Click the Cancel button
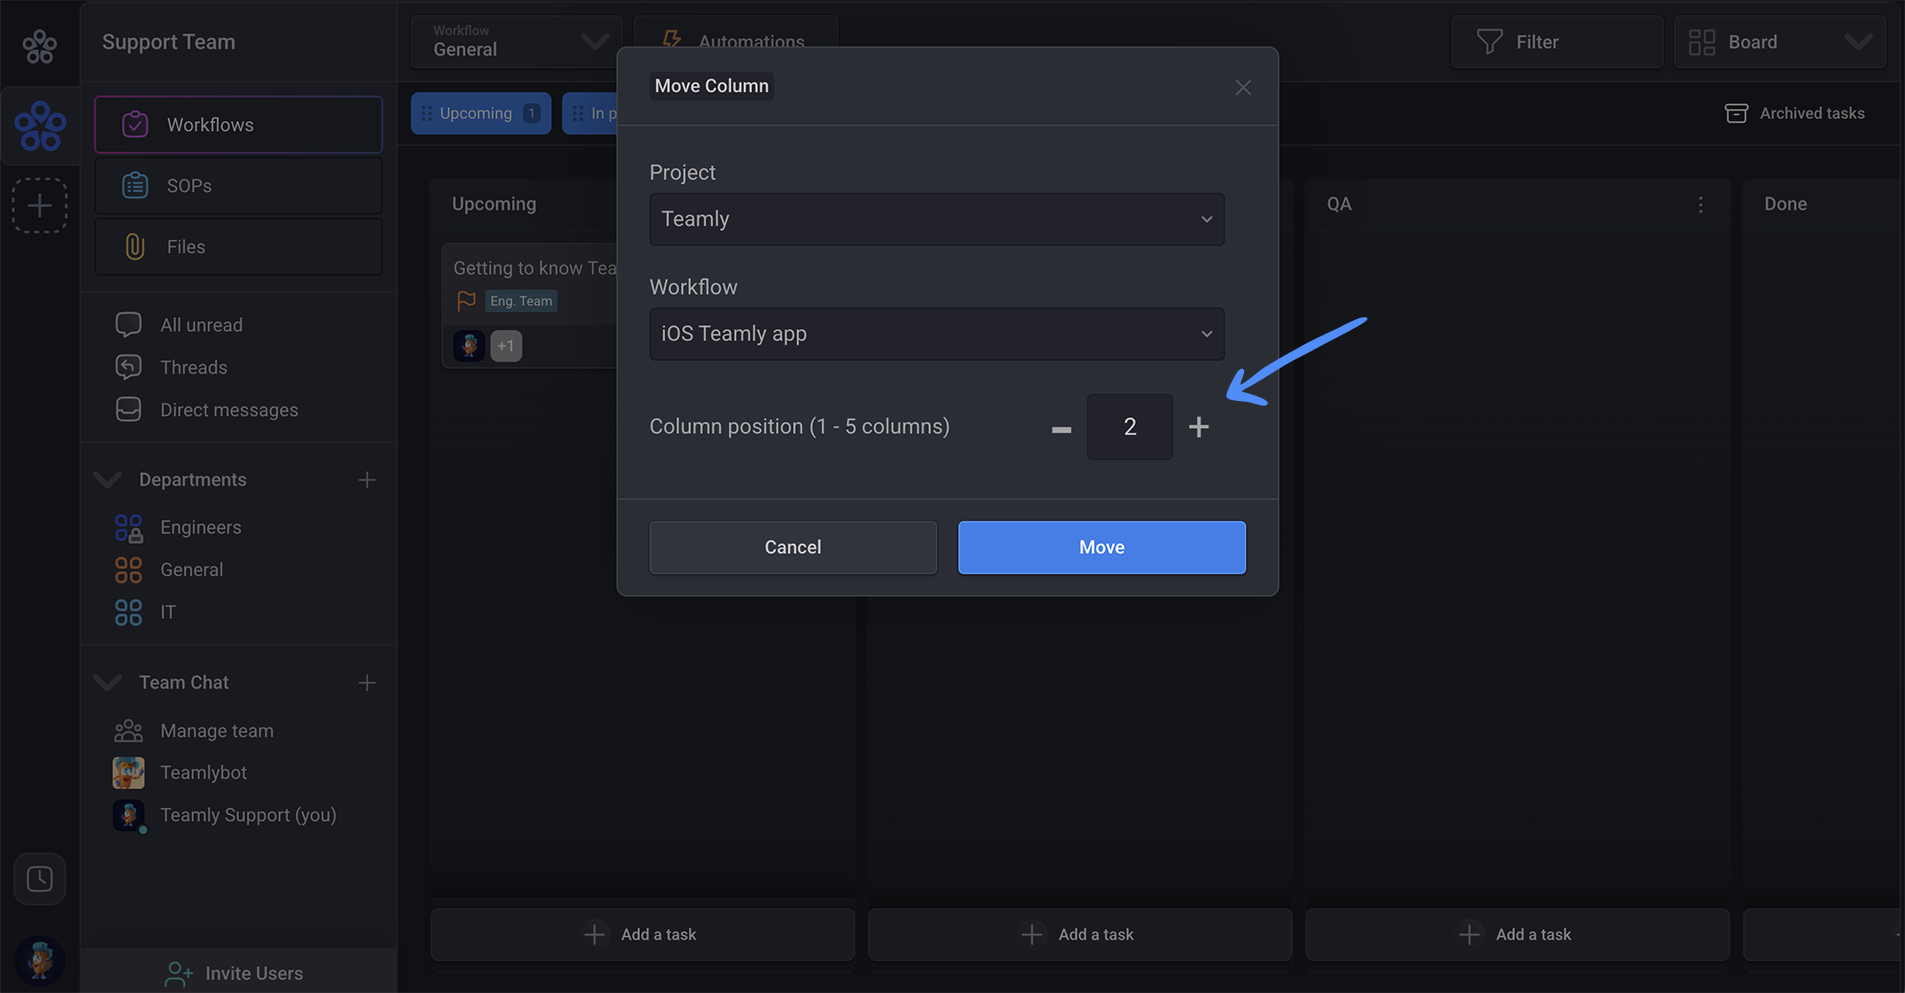Screen dimensions: 1905x993 tap(793, 547)
